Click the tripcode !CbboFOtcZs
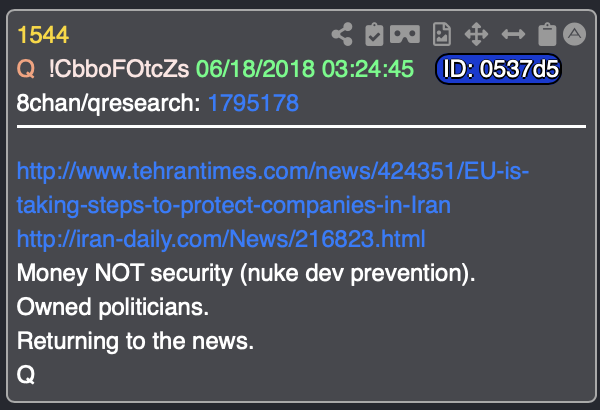 pos(119,69)
